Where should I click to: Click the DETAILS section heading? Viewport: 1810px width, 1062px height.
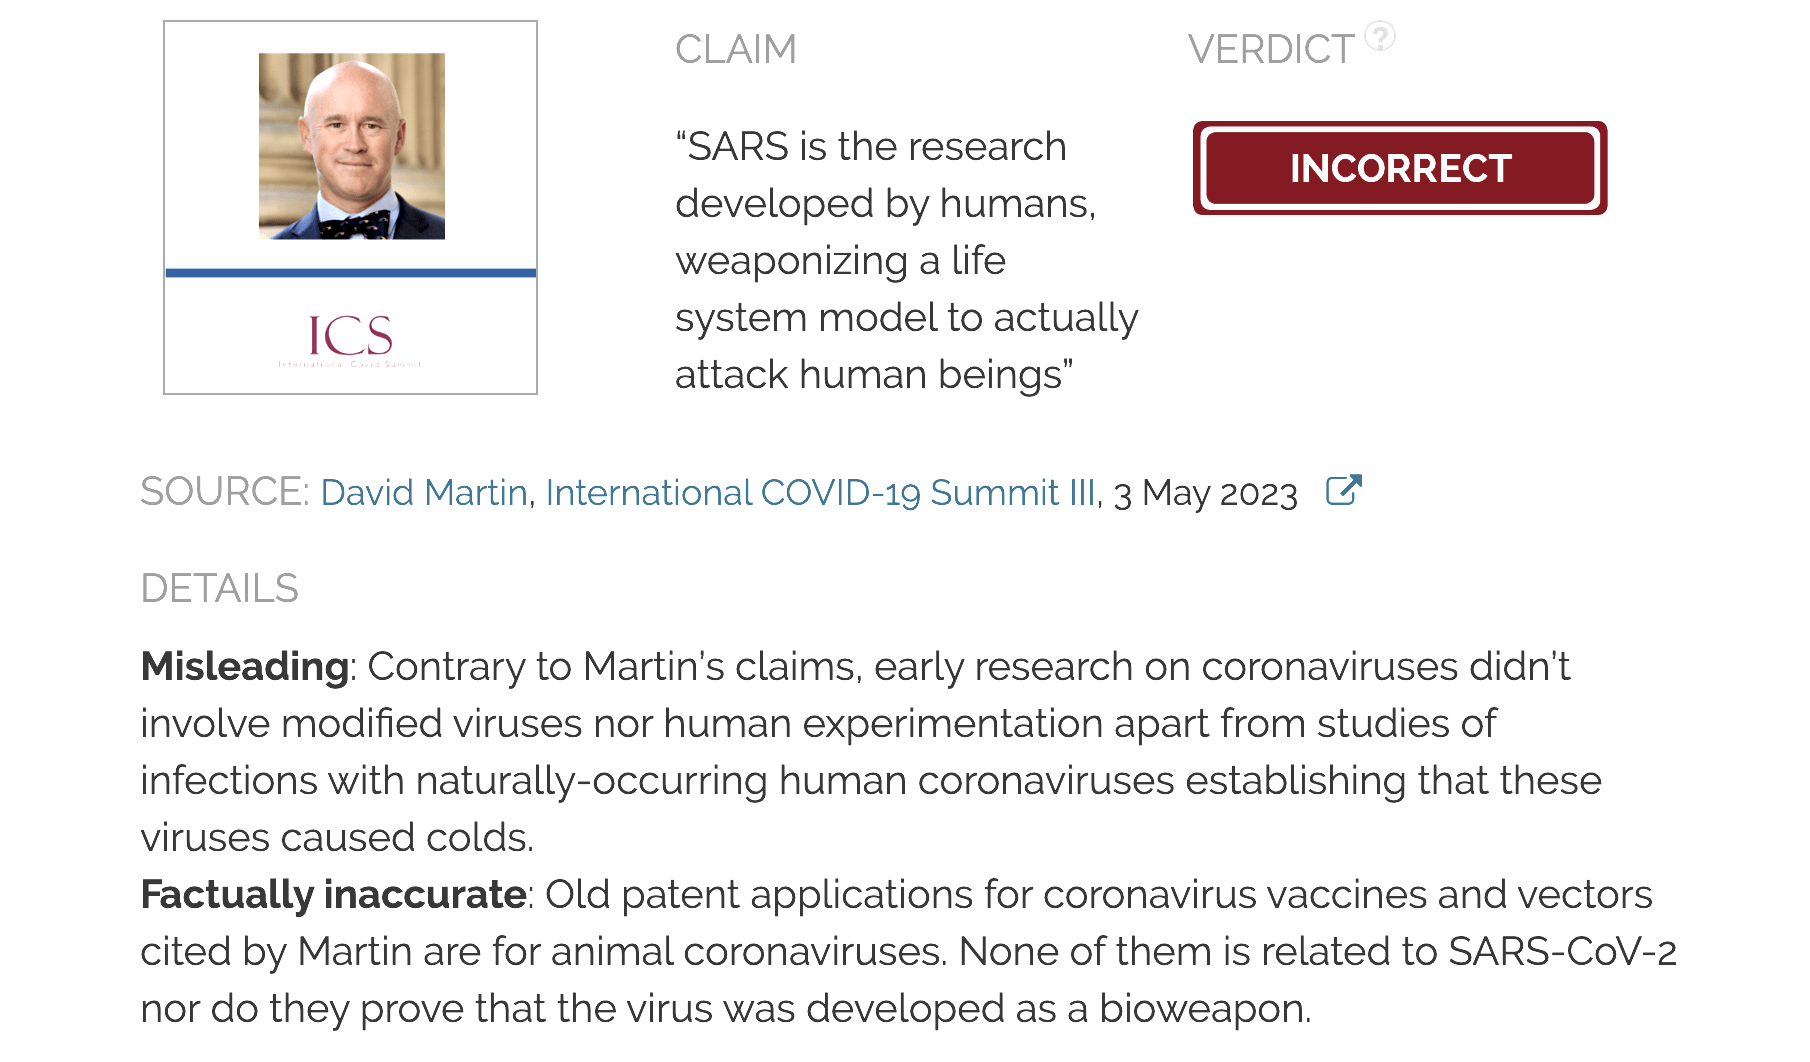220,588
